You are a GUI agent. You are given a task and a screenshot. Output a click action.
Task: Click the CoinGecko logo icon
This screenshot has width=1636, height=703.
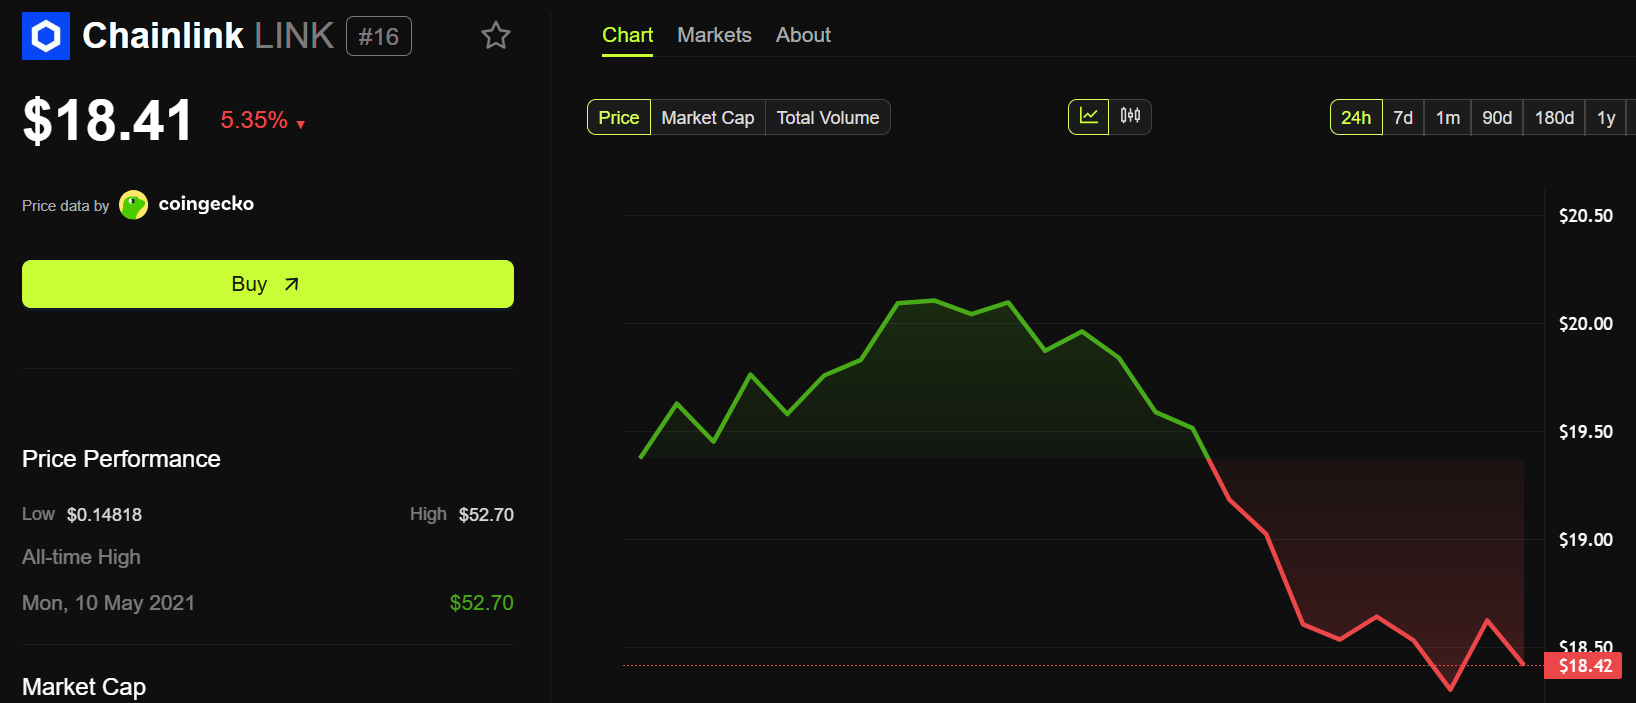click(133, 205)
